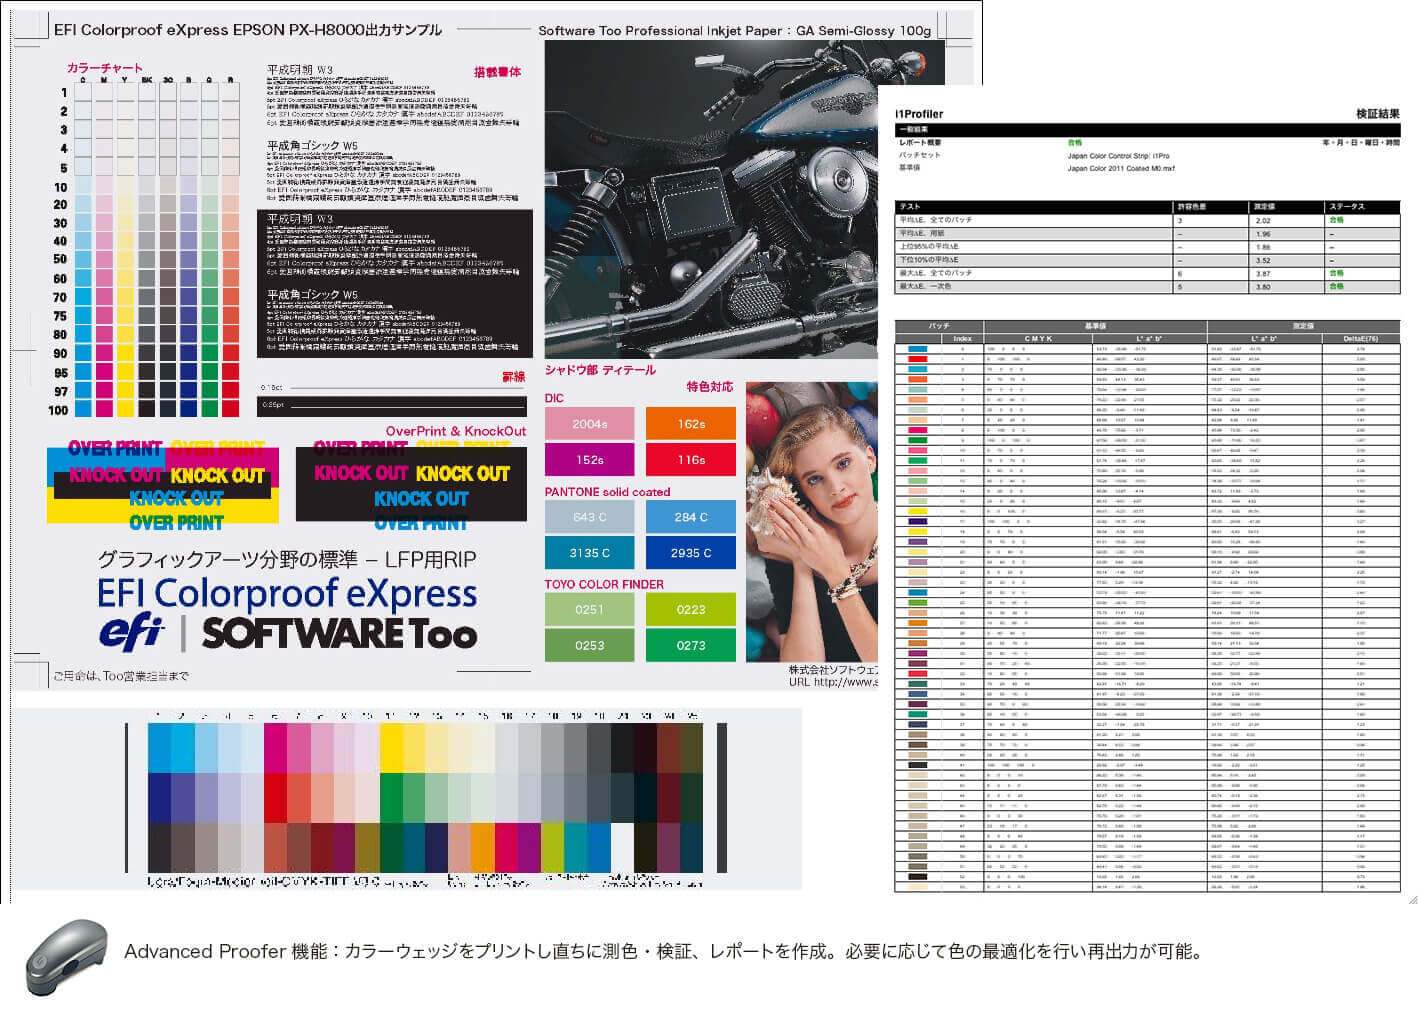Click the 検証結果 heading

click(x=1377, y=114)
